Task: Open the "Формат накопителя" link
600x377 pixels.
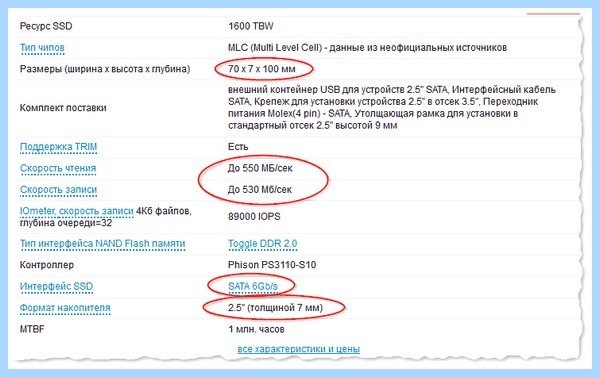Action: coord(65,308)
